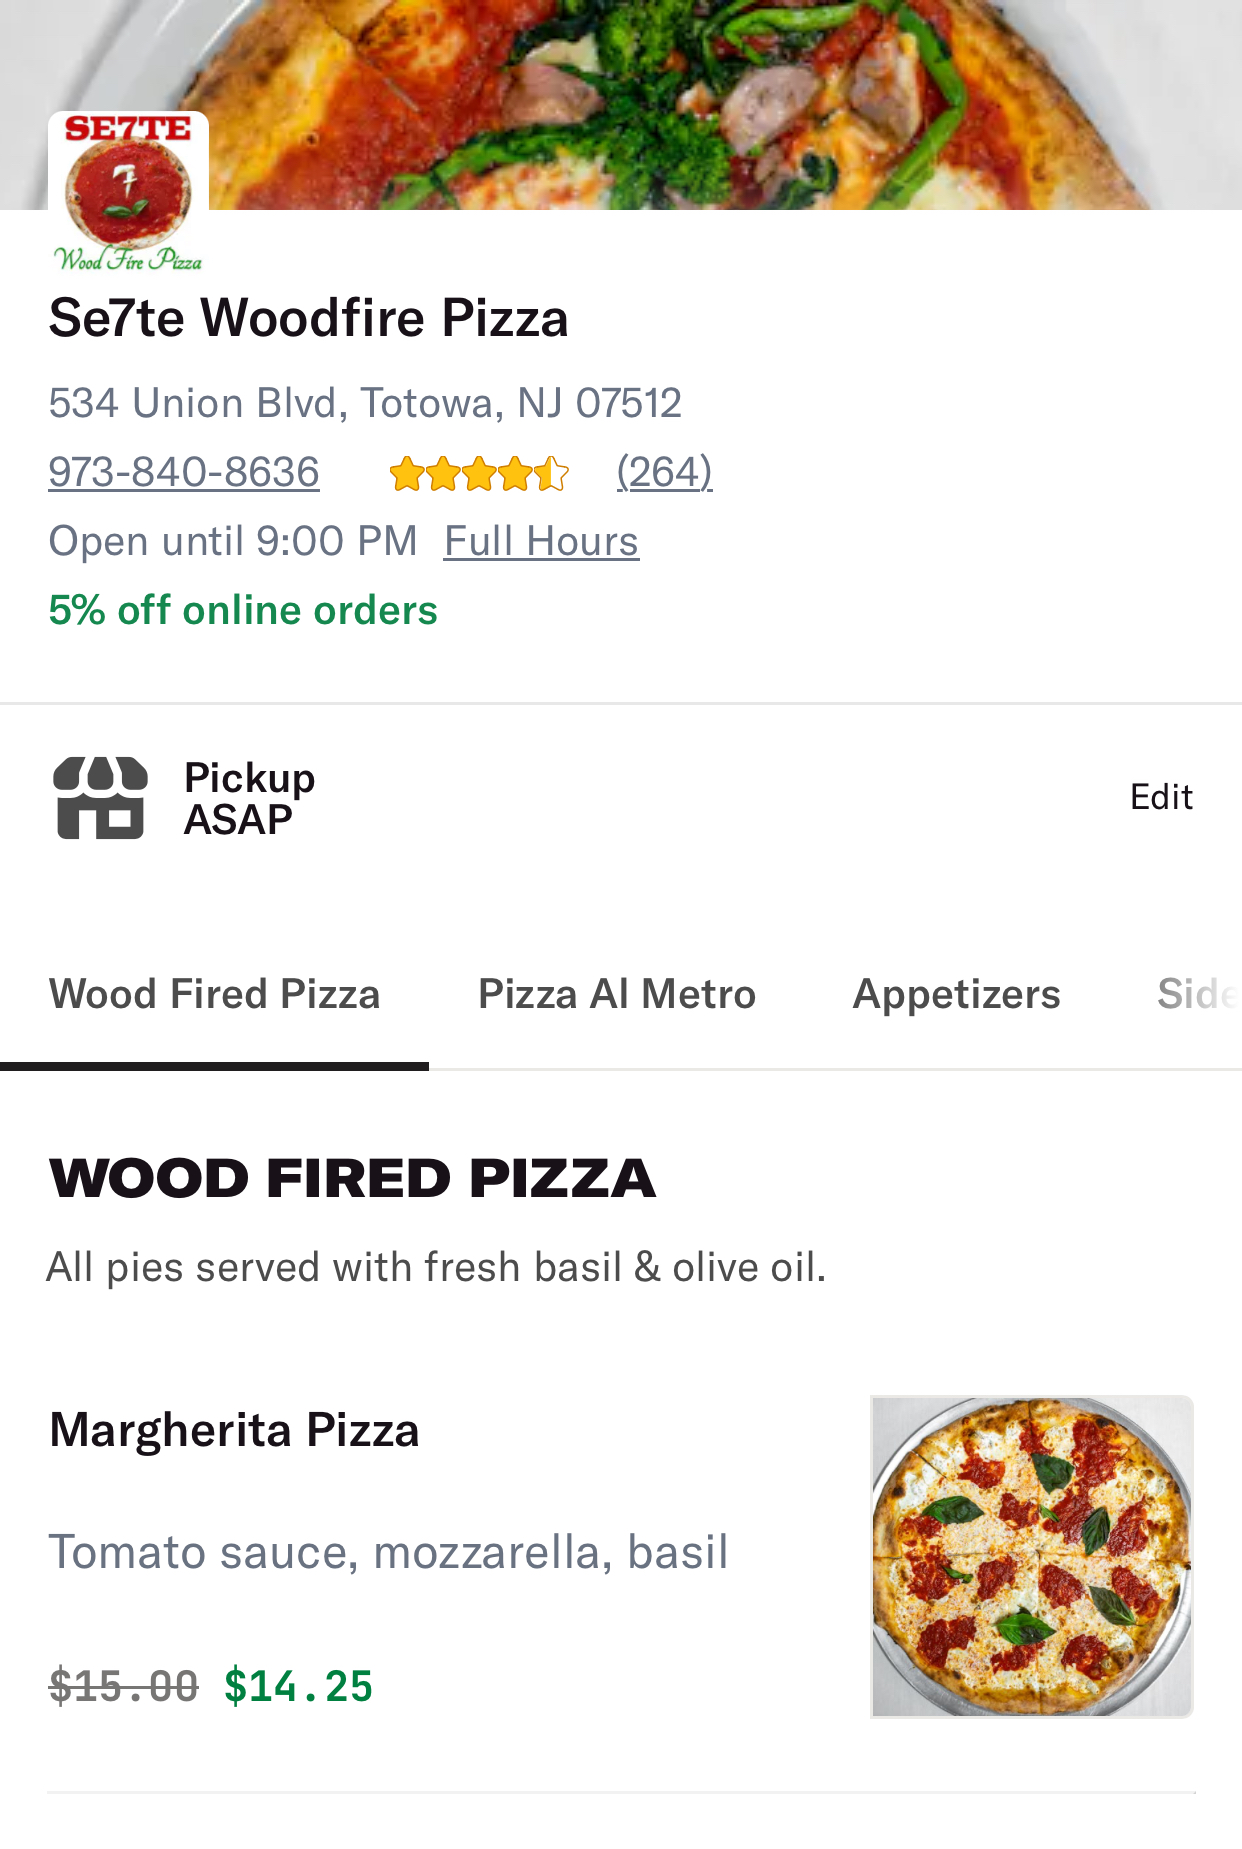The image size is (1242, 1849).
Task: Click the discounted $14.25 price
Action: coord(298,1686)
